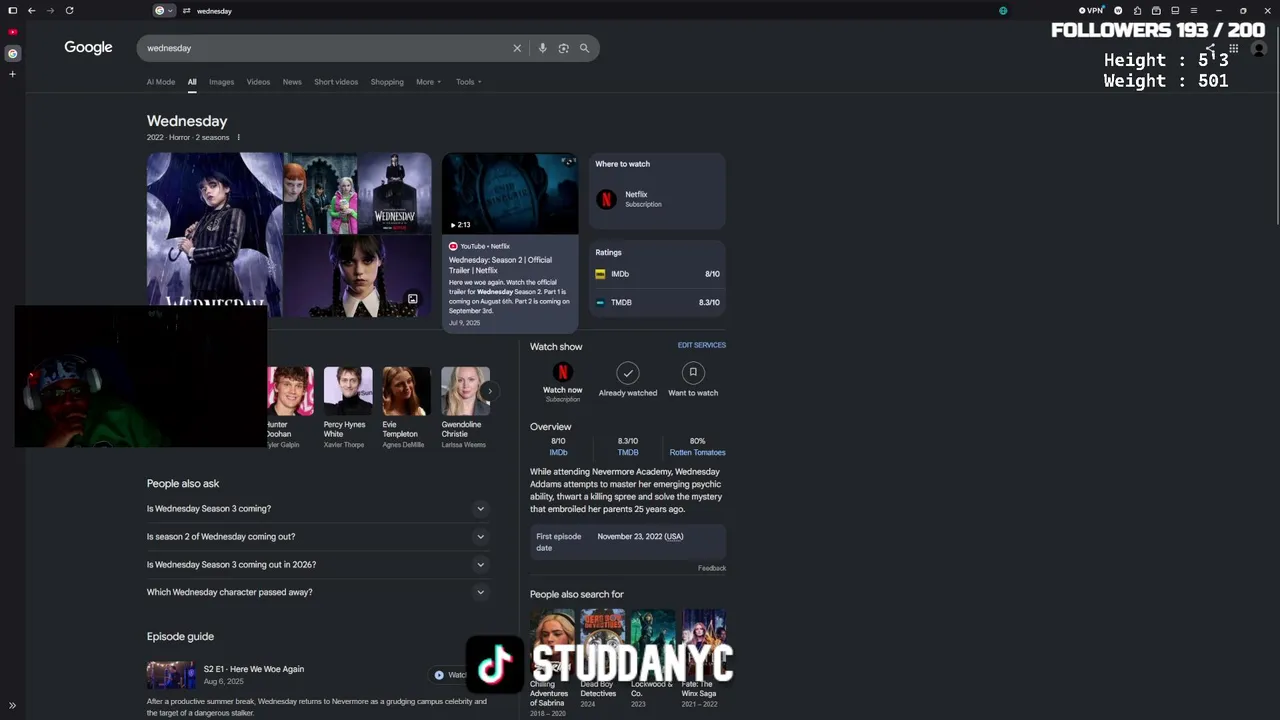Expand 'Is Wednesday Season 3 coming out in 2026?'
Screen dimensions: 1280x720
317,565
